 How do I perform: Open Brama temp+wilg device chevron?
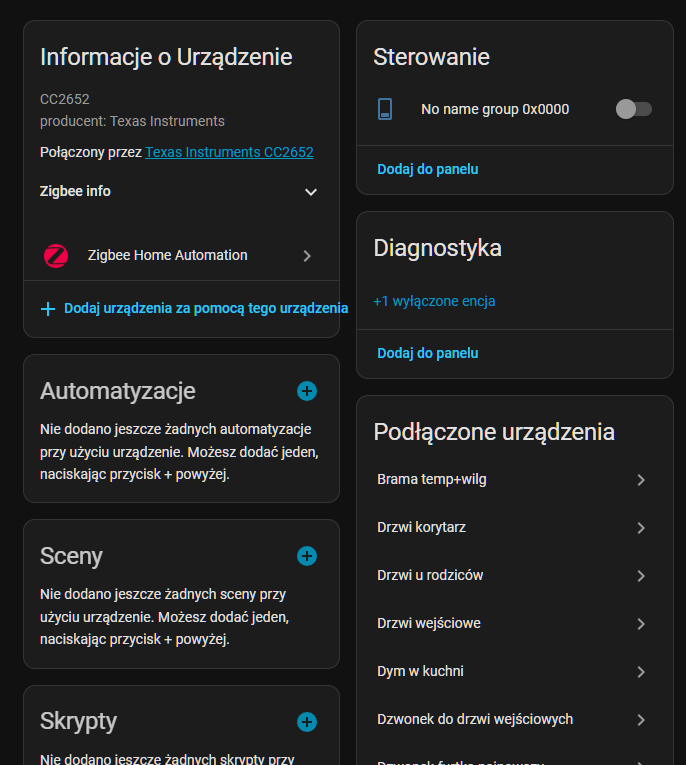pos(641,480)
